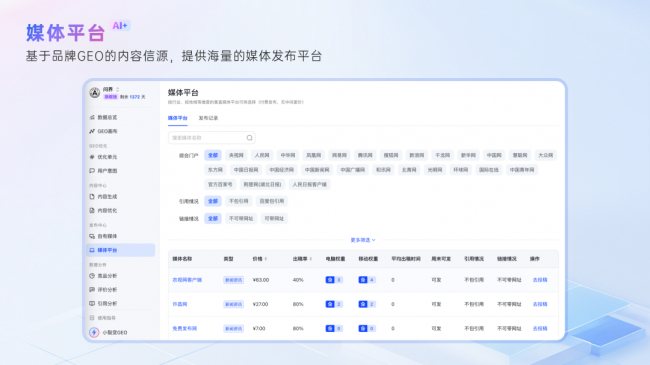Image resolution: width=650 pixels, height=365 pixels.
Task: Select the 人民网 filter chip
Action: [262, 156]
